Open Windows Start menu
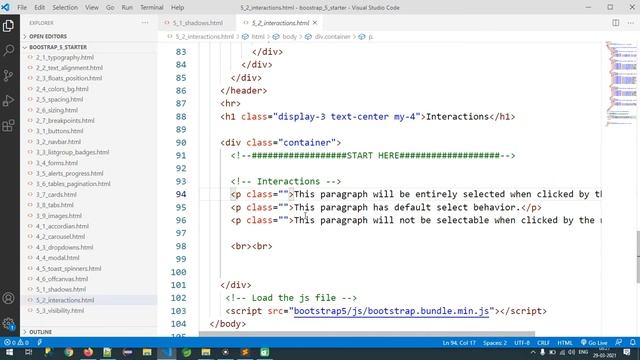Viewport: 640px width, 360px height. pyautogui.click(x=9, y=352)
